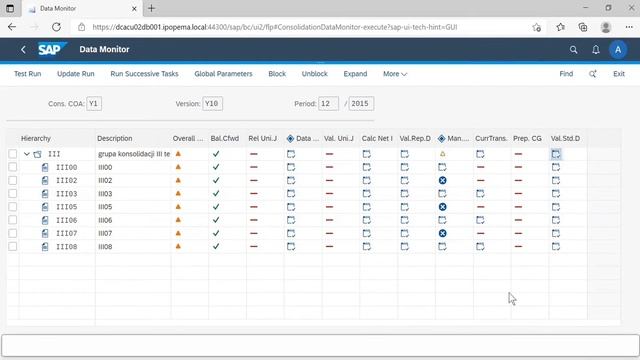Viewport: 640px width, 360px height.
Task: Click Update Run in toolbar
Action: coord(76,74)
